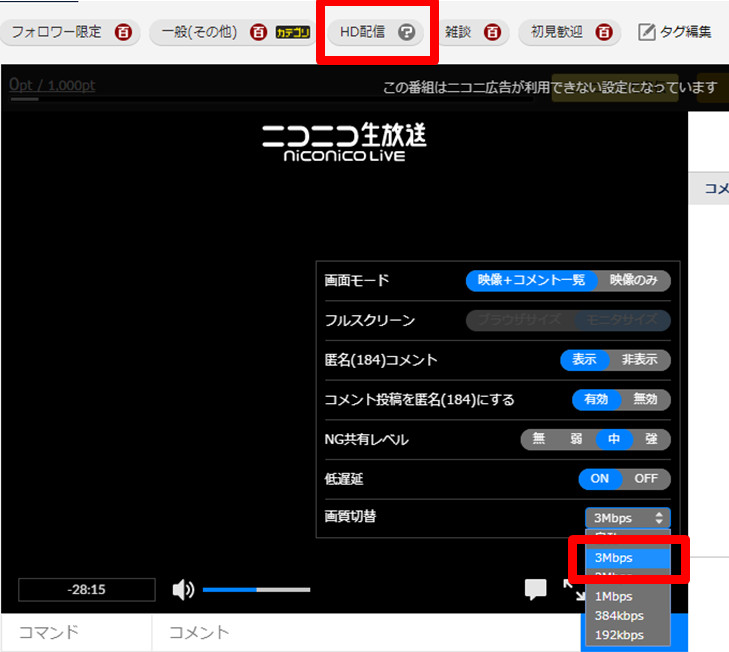This screenshot has height=652, width=729.
Task: Open the 初見歓迎 tag dictionary icon
Action: point(604,32)
